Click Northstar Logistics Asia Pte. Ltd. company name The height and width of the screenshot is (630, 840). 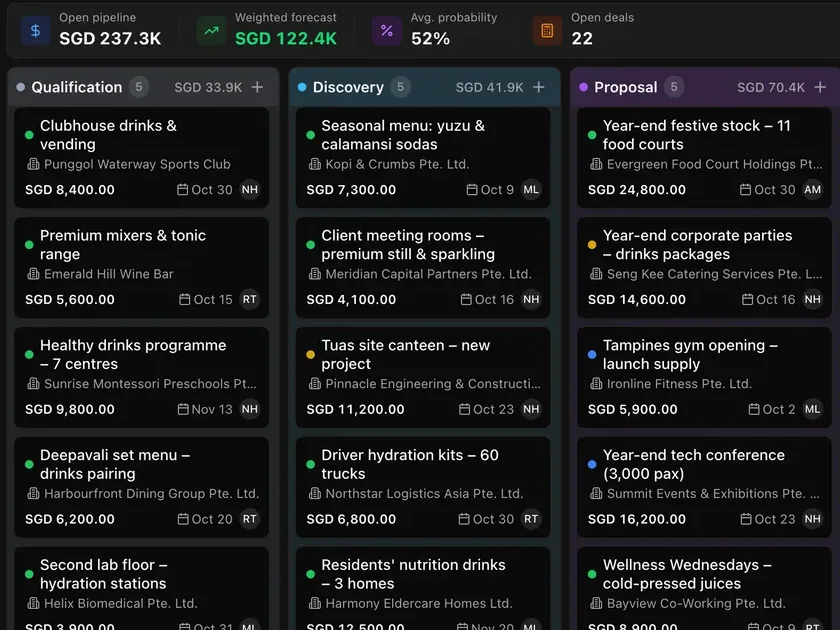(x=424, y=494)
